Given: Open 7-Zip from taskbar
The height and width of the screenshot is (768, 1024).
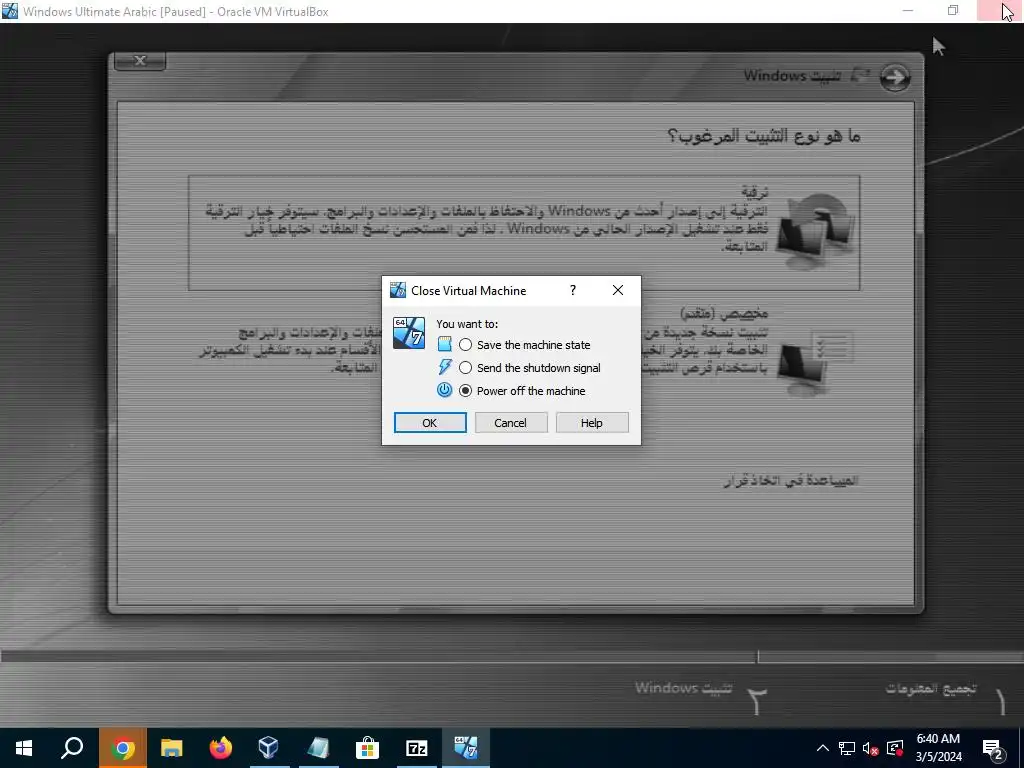Looking at the screenshot, I should pos(417,748).
